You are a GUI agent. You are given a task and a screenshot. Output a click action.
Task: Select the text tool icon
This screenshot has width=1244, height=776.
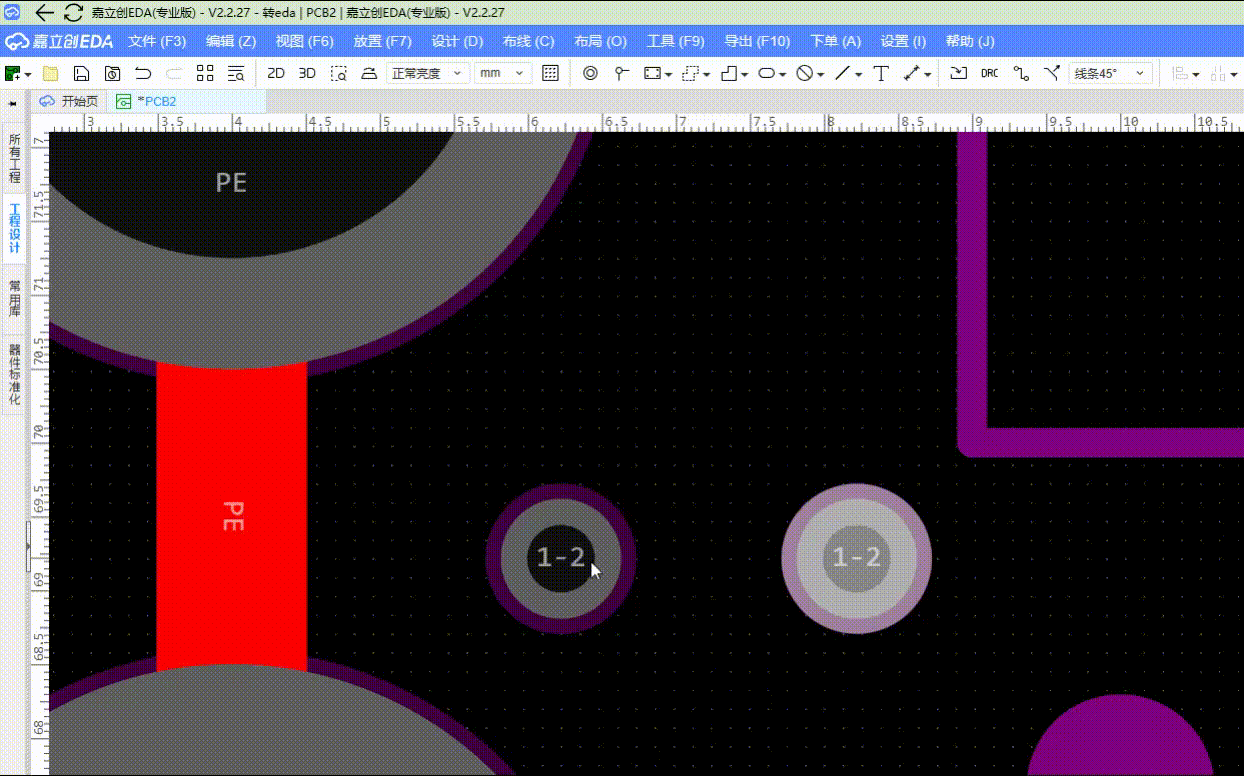point(881,73)
